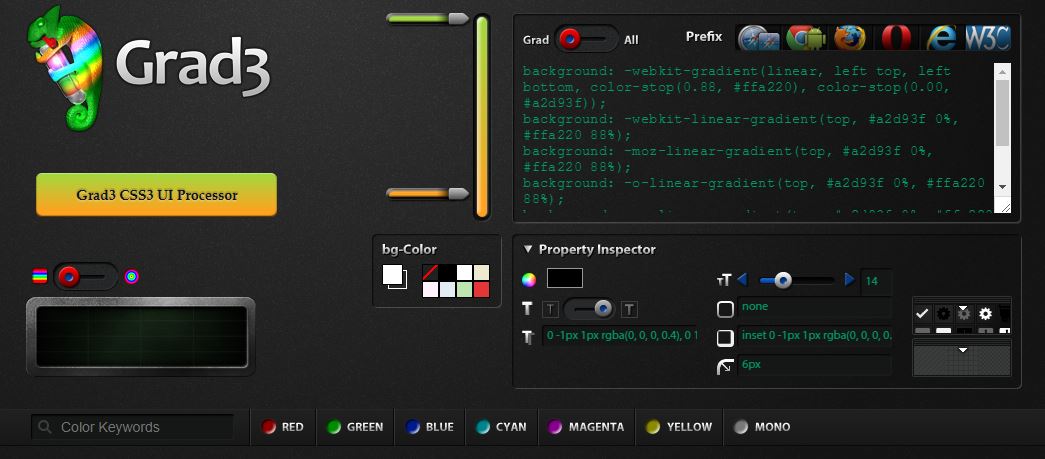The image size is (1045, 459).
Task: Expand the icon palette dropdown arrow
Action: (x=962, y=308)
